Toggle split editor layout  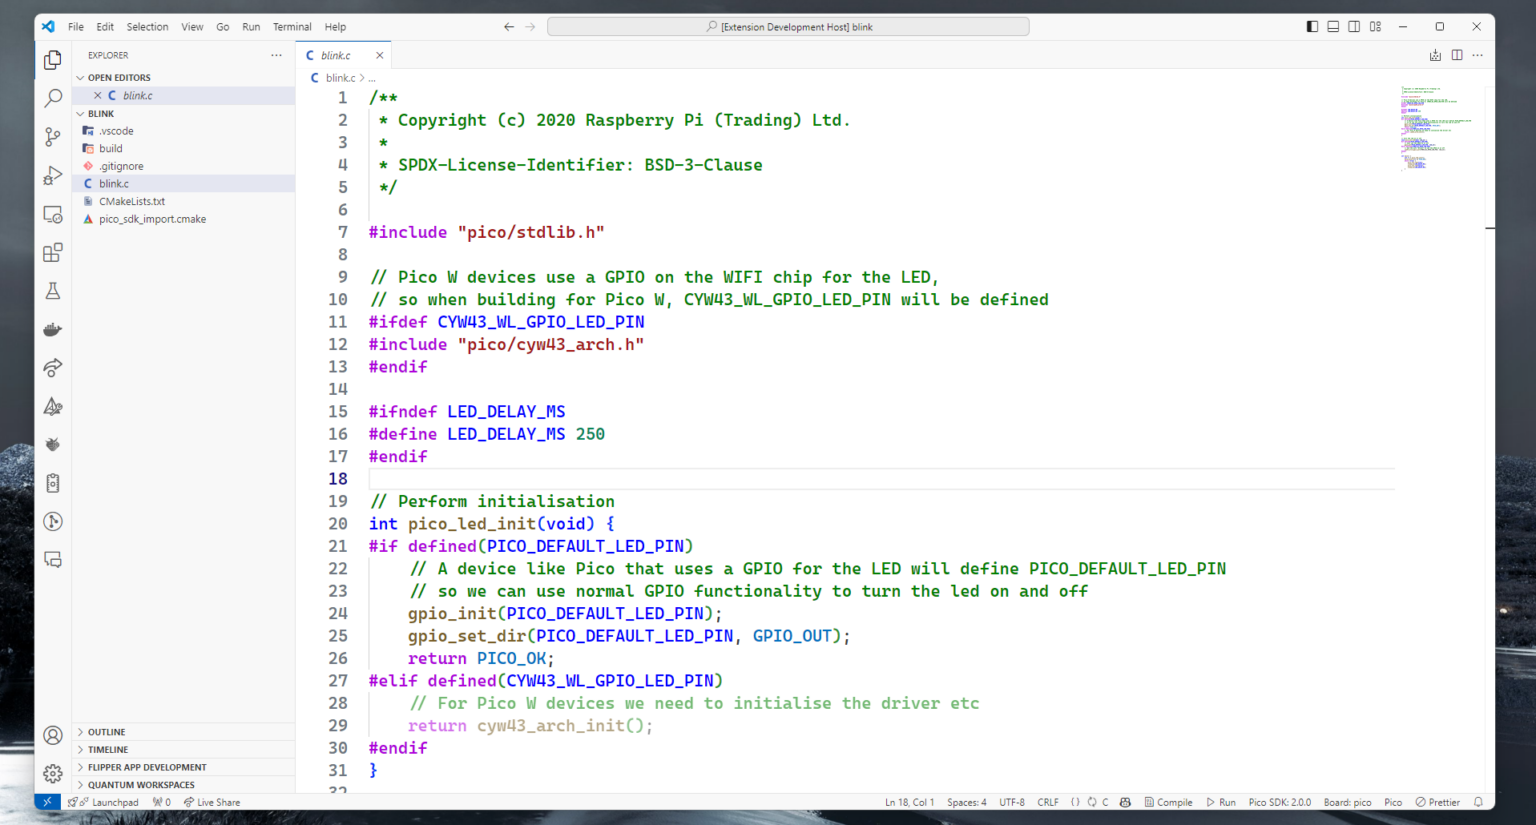1457,55
